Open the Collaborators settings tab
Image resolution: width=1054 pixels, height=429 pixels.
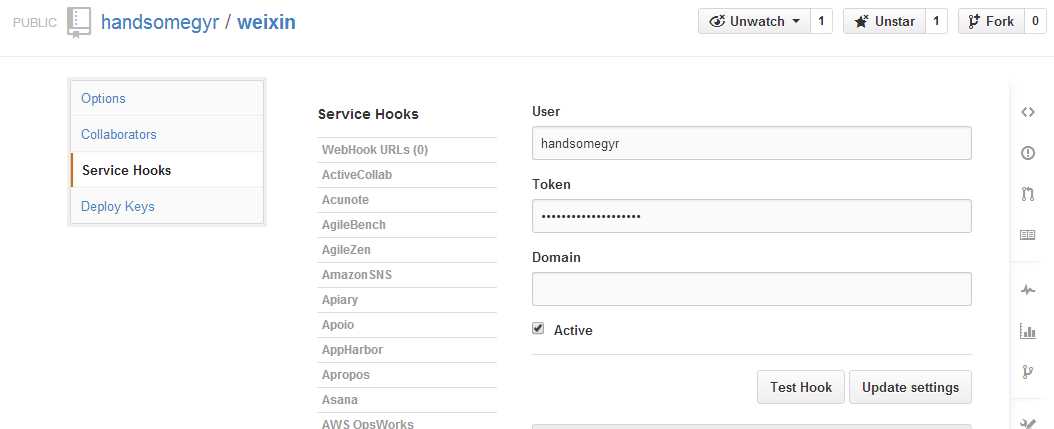(x=119, y=134)
